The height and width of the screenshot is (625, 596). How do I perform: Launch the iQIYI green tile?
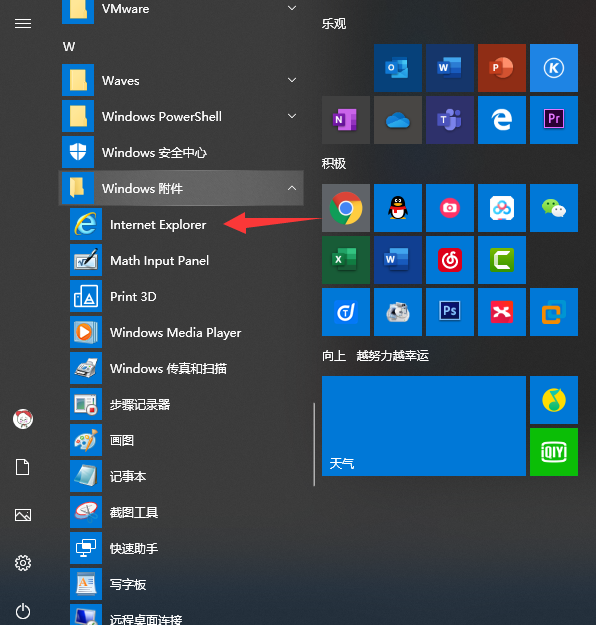(554, 452)
